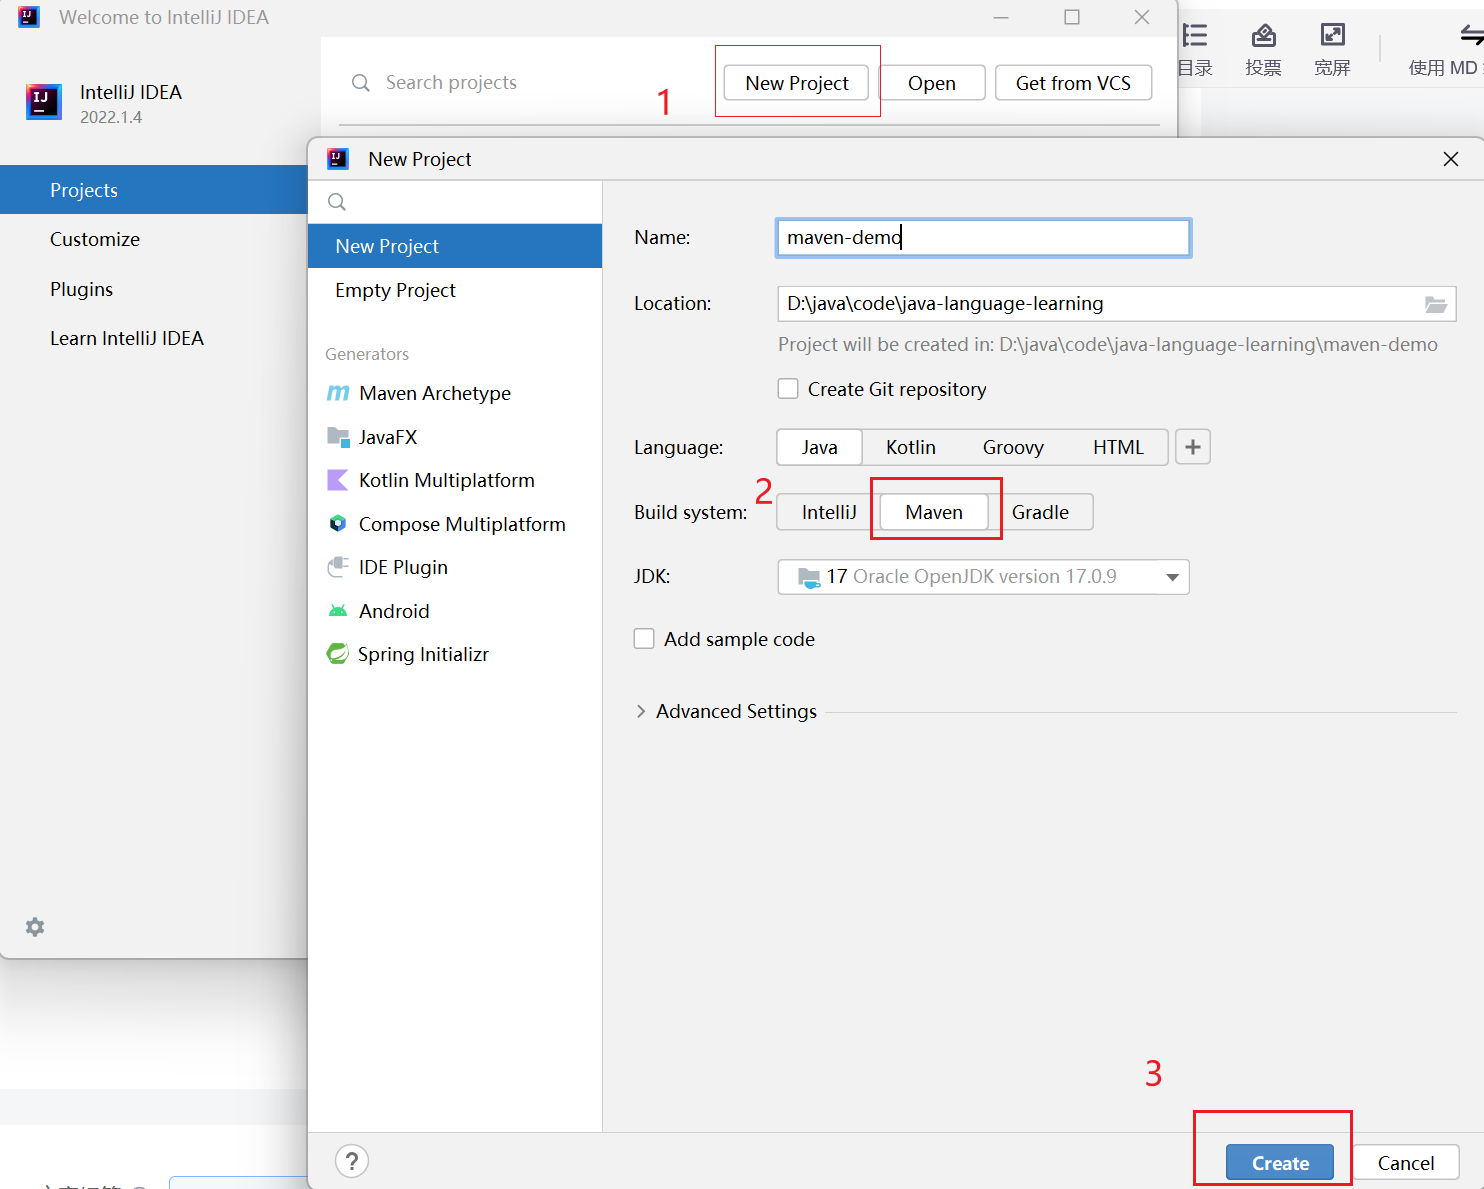Select JavaFX generator label
1484x1189 pixels.
pos(388,437)
